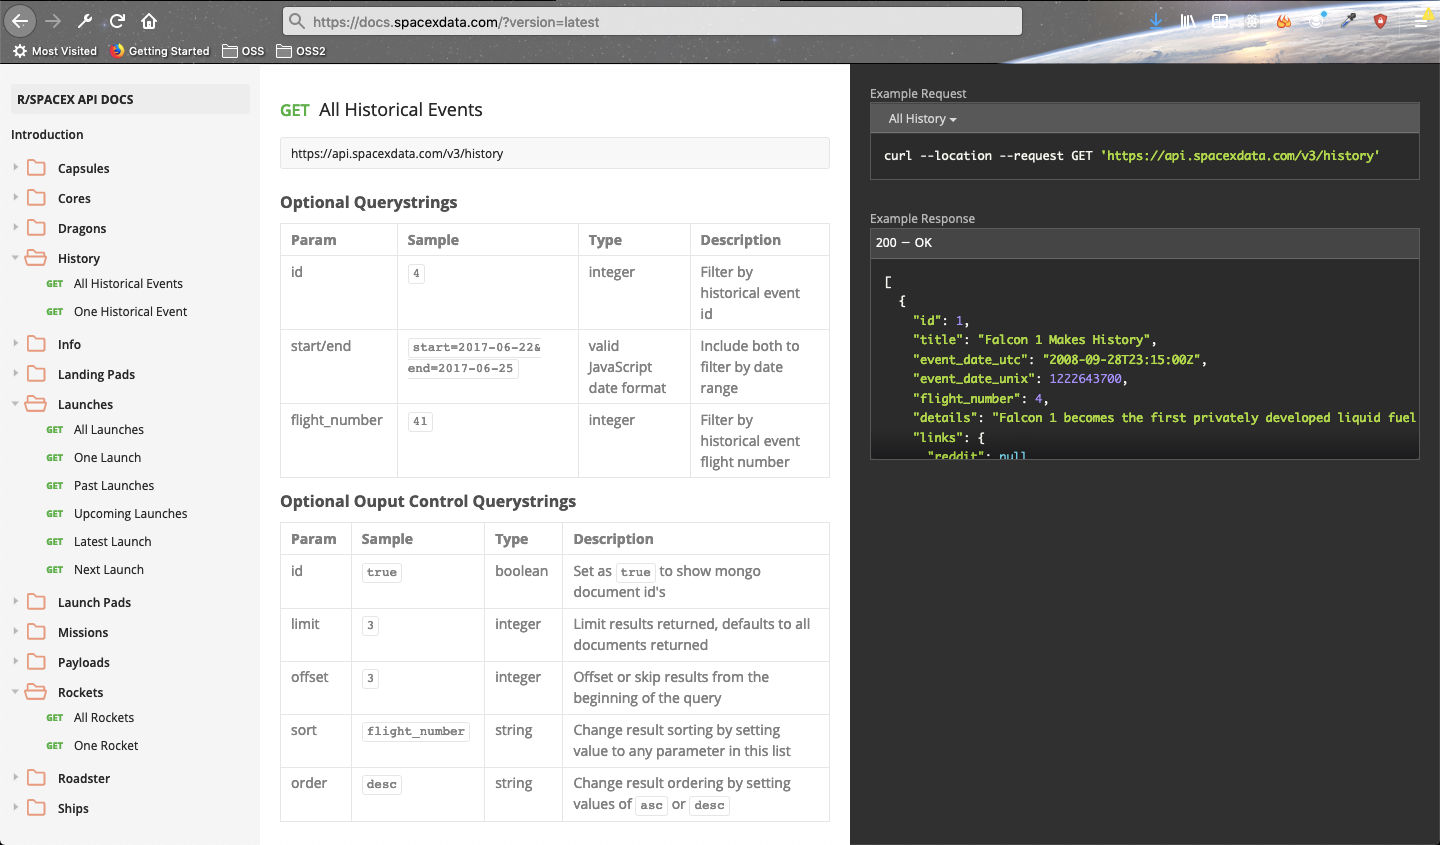Toggle the sidebar view icon
The width and height of the screenshot is (1440, 845).
1220,21
